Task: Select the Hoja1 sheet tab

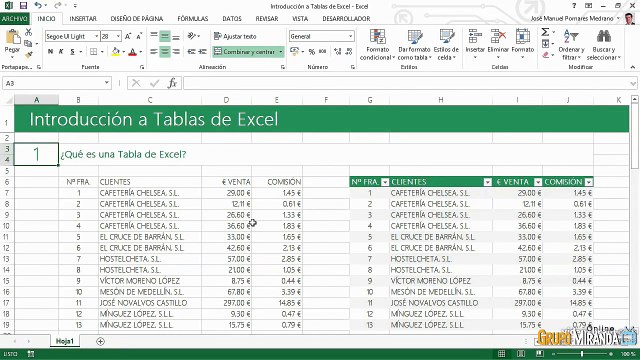Action: point(65,341)
